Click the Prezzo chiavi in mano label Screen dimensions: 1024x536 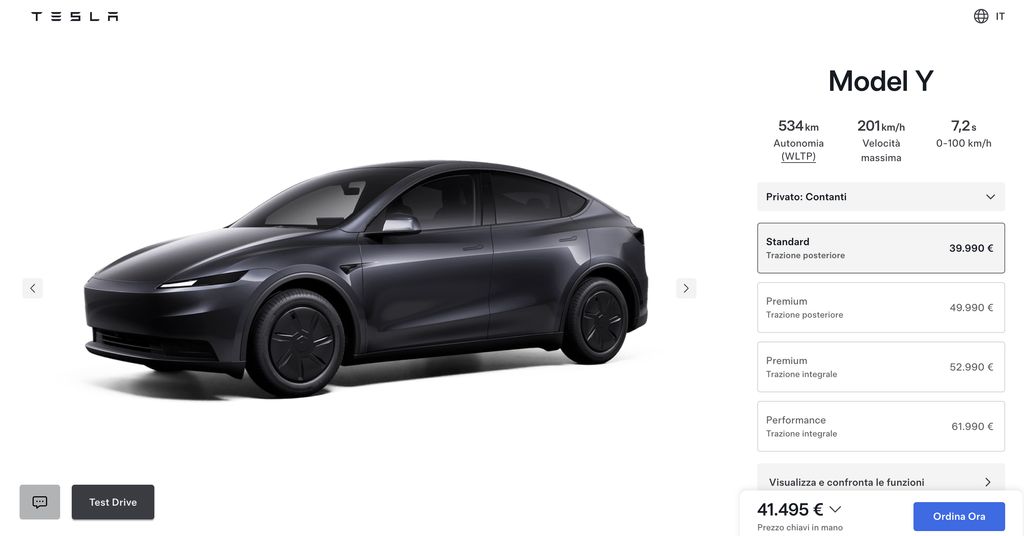tap(800, 527)
